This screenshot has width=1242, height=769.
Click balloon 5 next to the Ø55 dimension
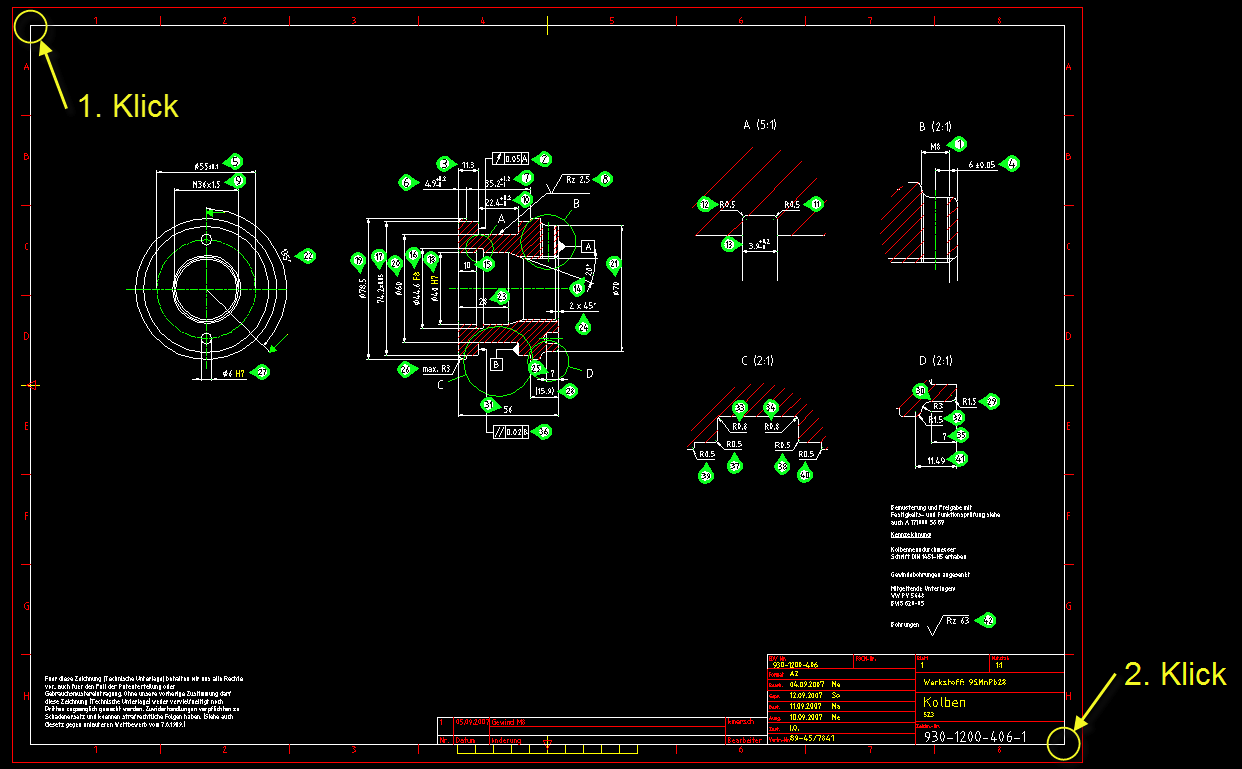[234, 161]
